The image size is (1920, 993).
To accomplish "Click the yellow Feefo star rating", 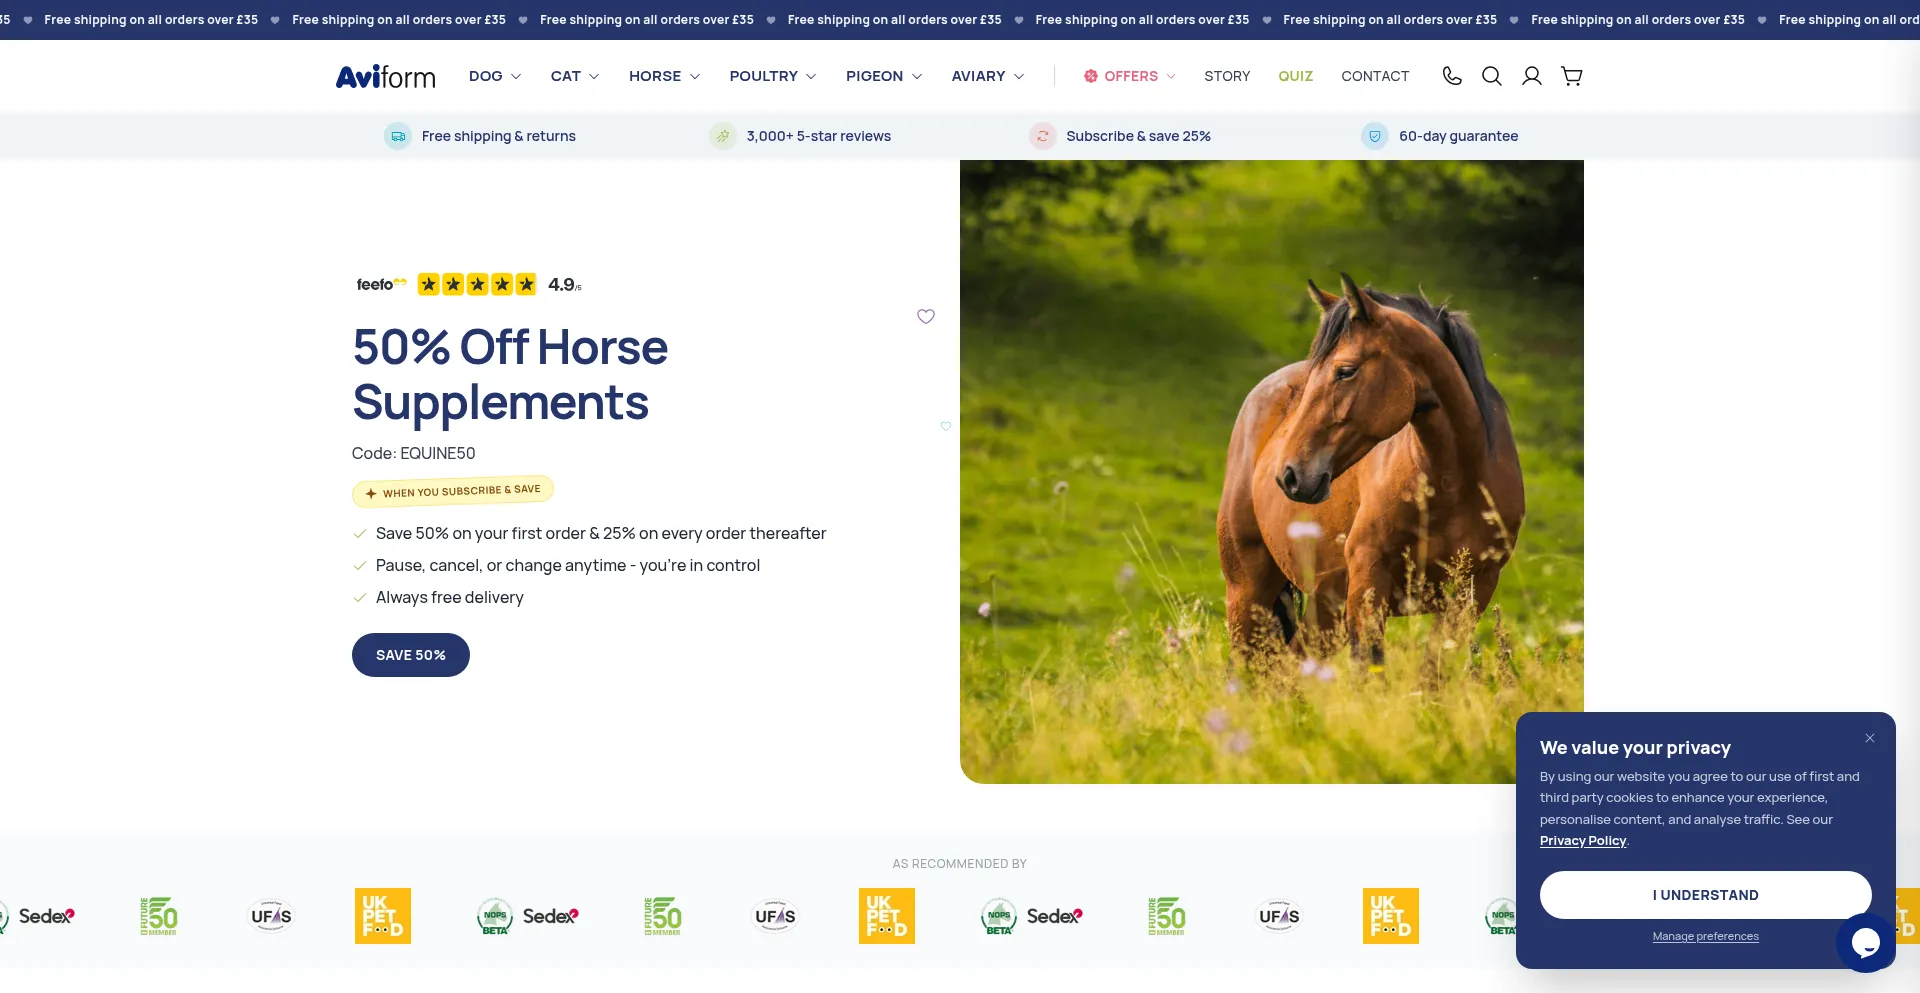I will (477, 284).
